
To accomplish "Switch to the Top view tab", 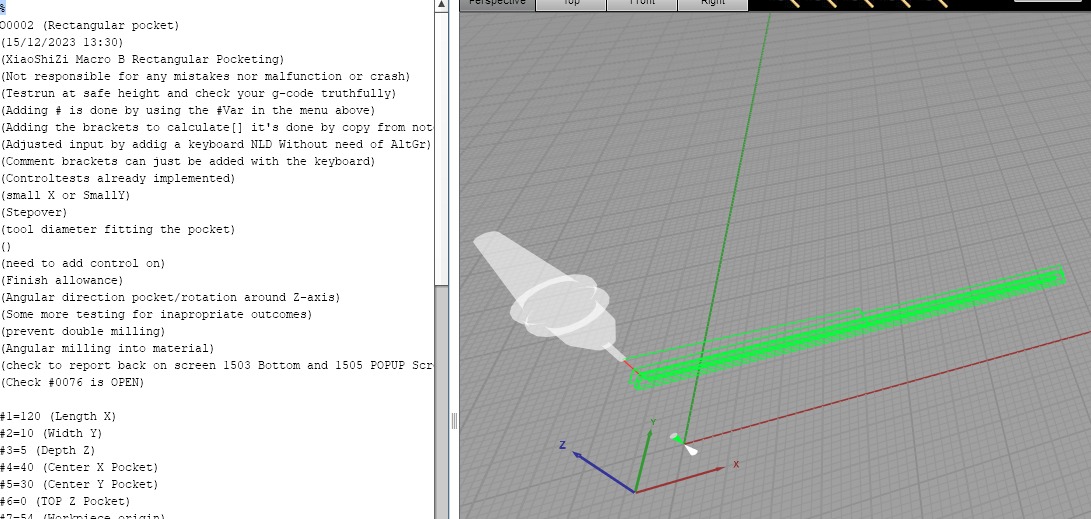I will coord(571,3).
